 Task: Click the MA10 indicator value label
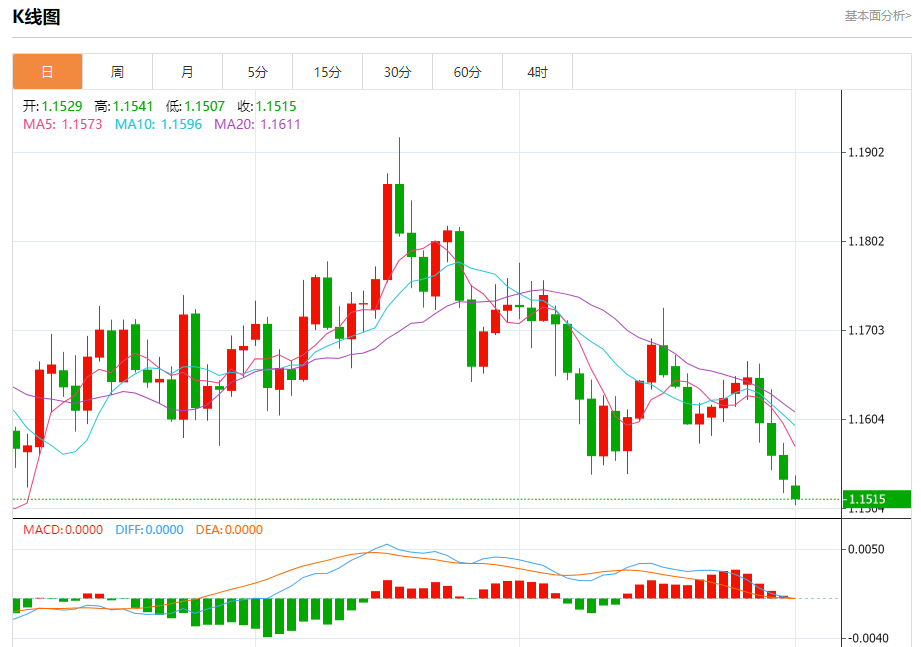click(x=158, y=124)
